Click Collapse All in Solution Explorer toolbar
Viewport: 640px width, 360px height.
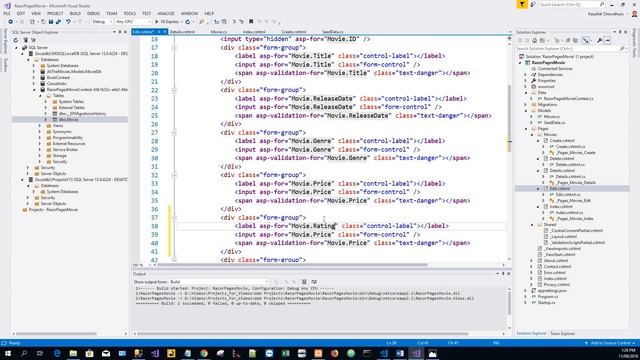click(568, 40)
